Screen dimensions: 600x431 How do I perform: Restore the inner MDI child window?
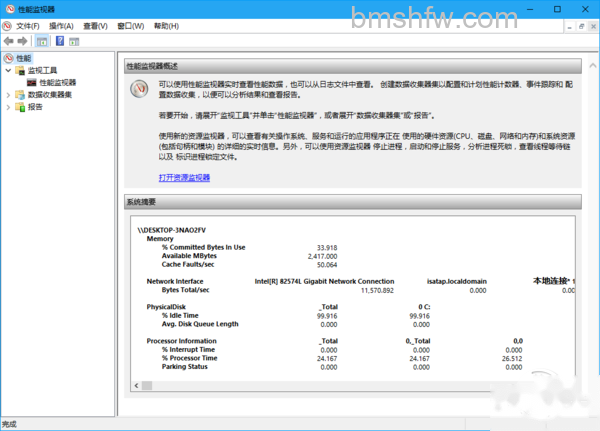(x=581, y=27)
